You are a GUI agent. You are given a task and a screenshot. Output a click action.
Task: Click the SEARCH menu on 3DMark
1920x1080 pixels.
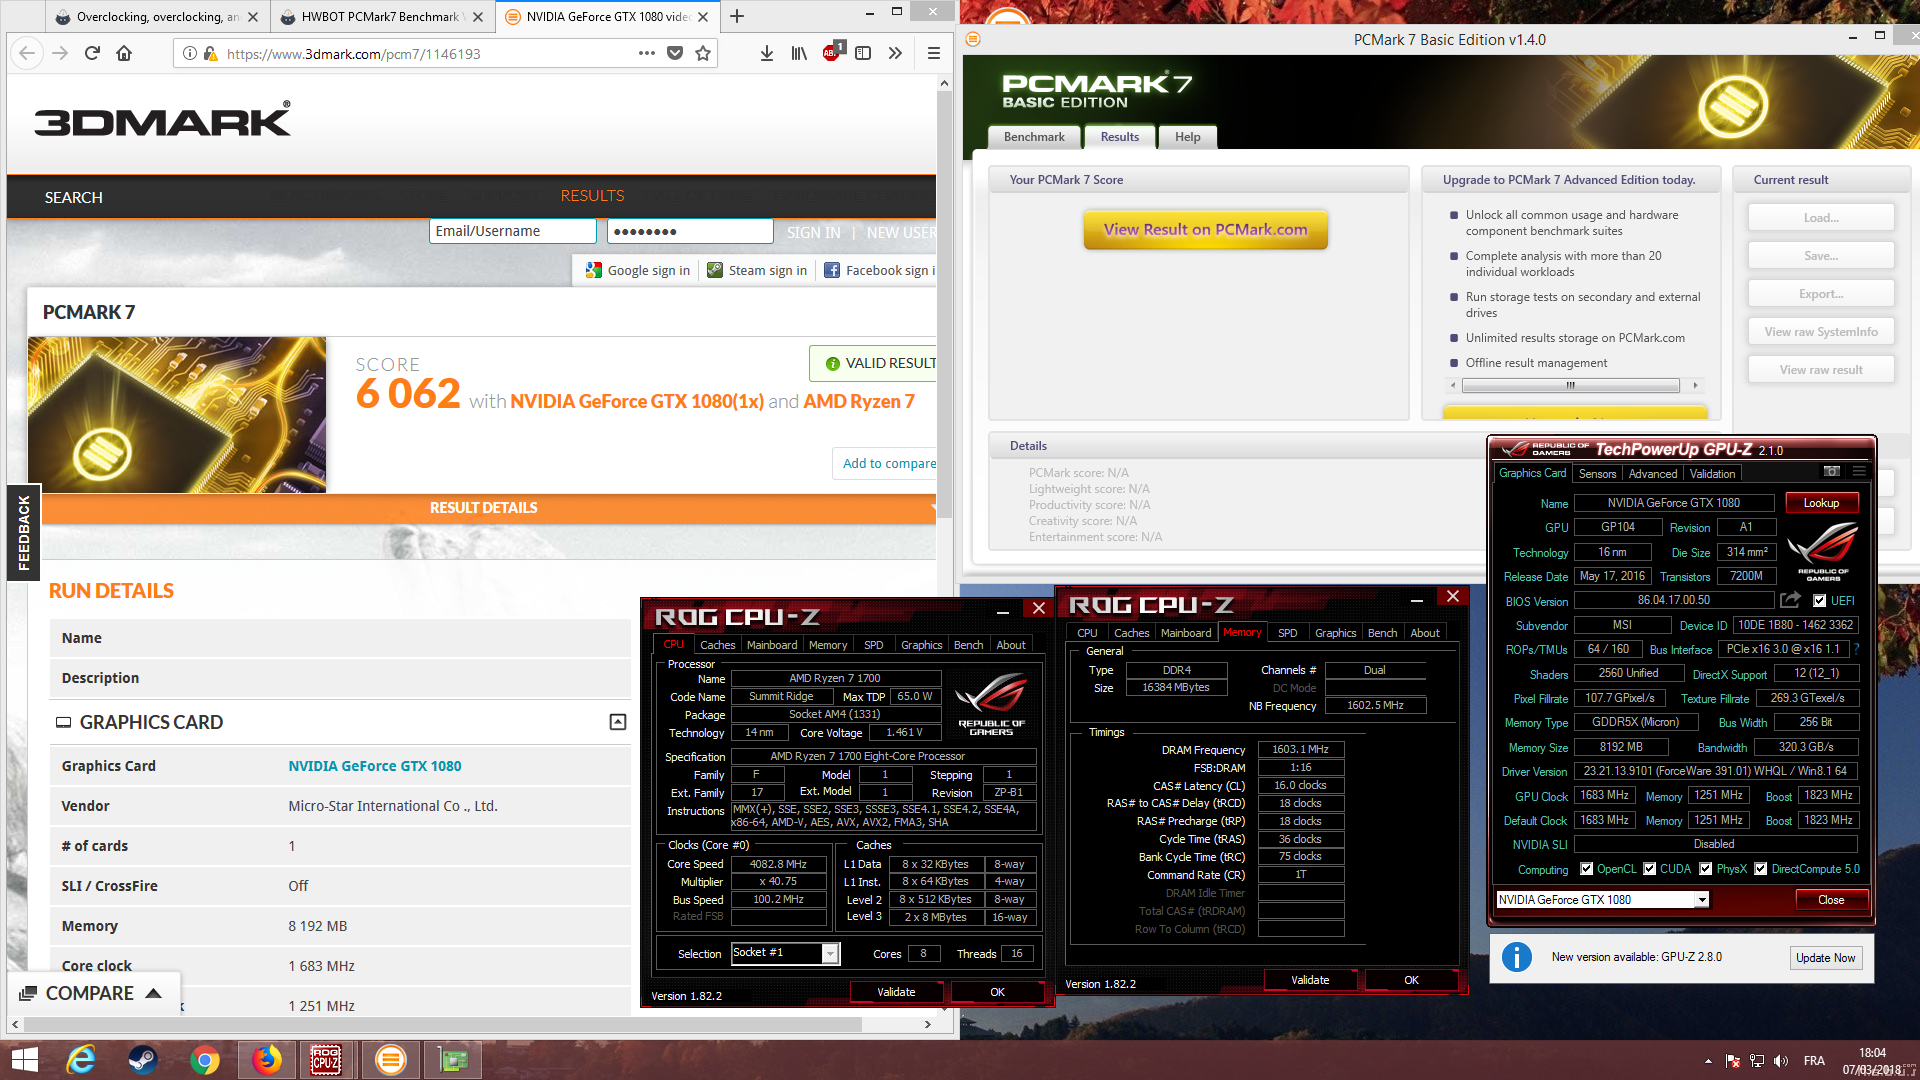[73, 197]
